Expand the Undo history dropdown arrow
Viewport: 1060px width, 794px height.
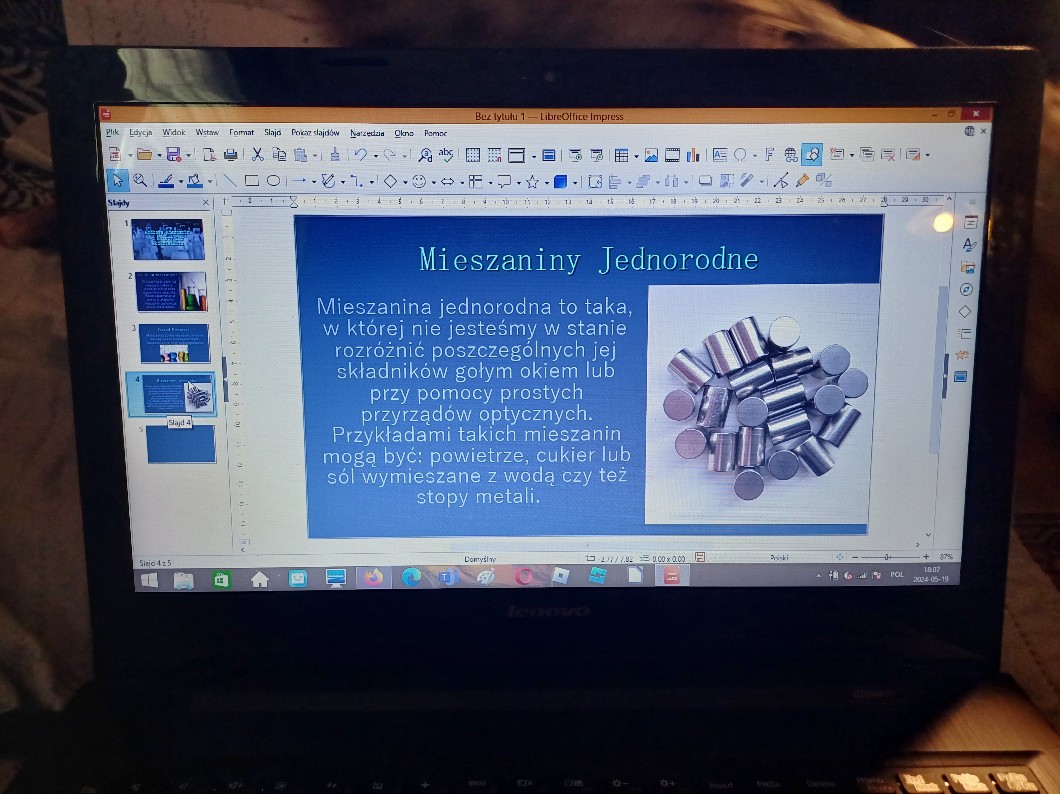click(x=375, y=155)
